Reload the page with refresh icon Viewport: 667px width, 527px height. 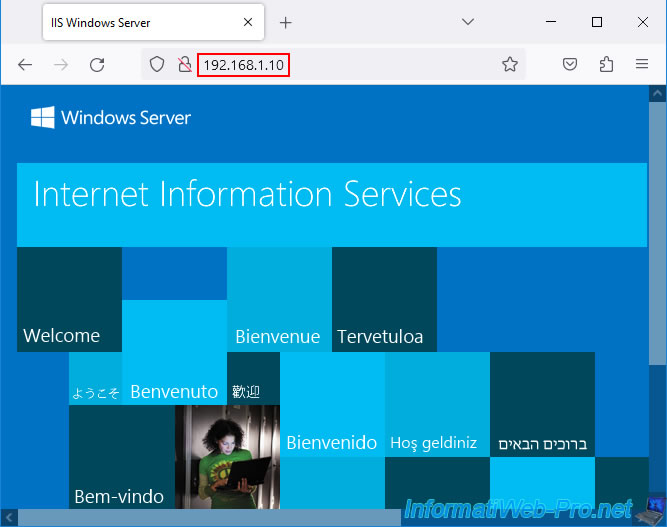[97, 65]
